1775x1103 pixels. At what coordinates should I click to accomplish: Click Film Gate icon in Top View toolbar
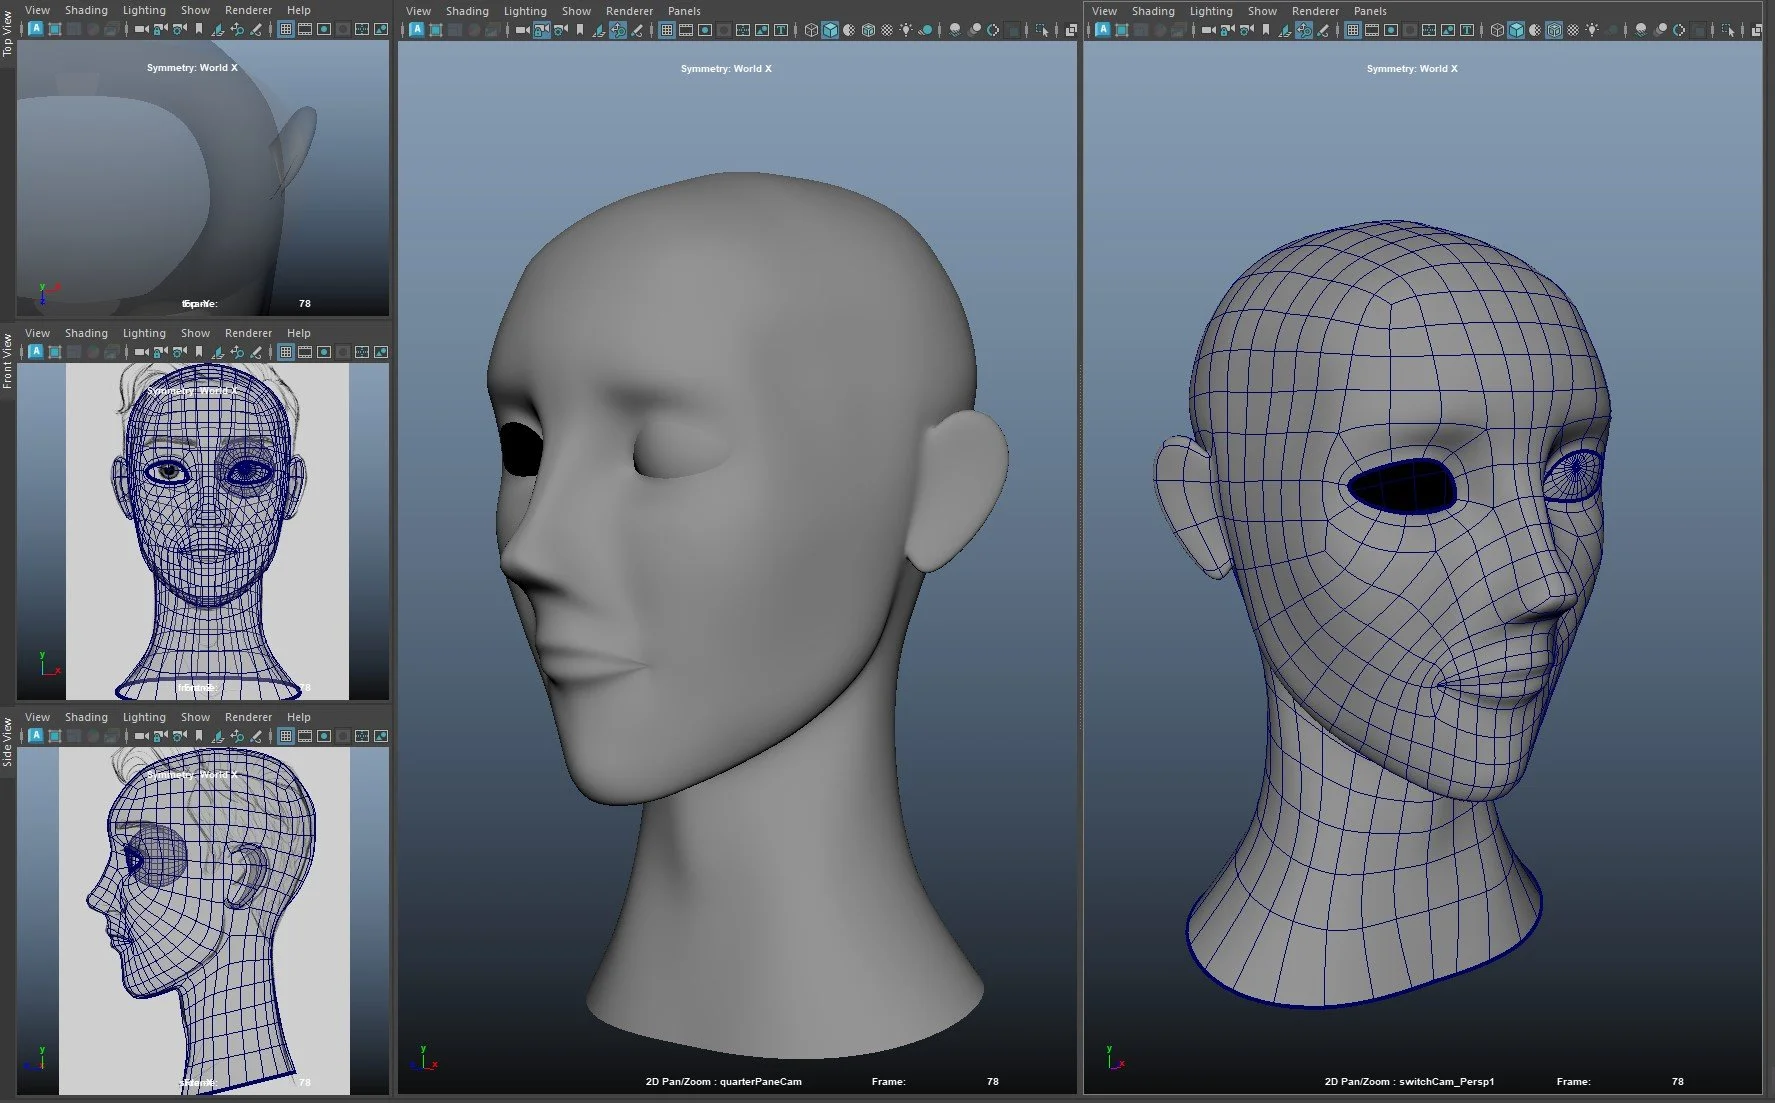pyautogui.click(x=305, y=29)
